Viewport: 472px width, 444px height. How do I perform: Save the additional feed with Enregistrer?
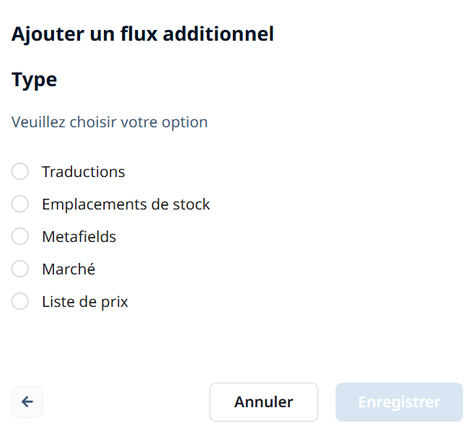click(x=399, y=402)
